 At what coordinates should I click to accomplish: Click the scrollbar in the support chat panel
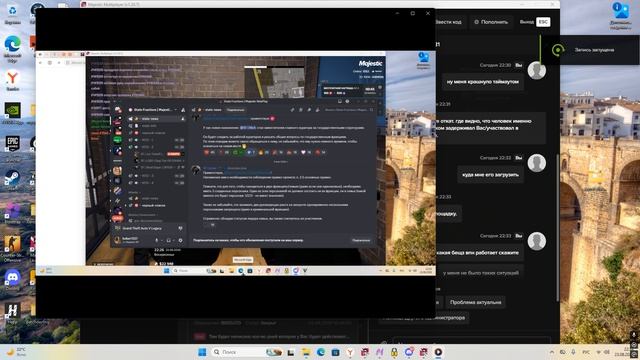[558, 227]
